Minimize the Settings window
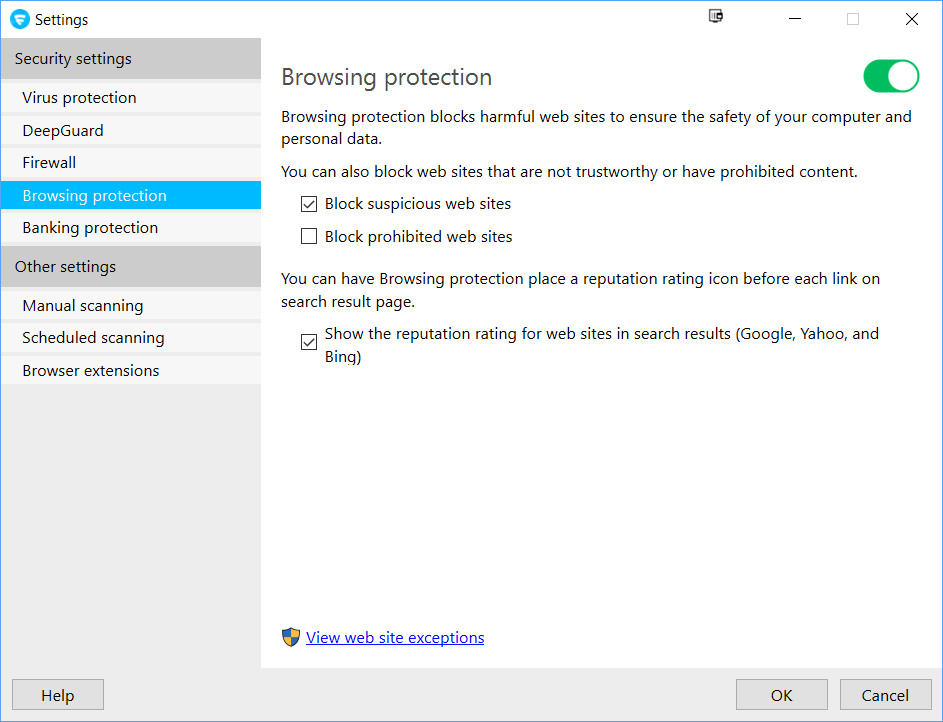Image resolution: width=943 pixels, height=722 pixels. tap(794, 19)
